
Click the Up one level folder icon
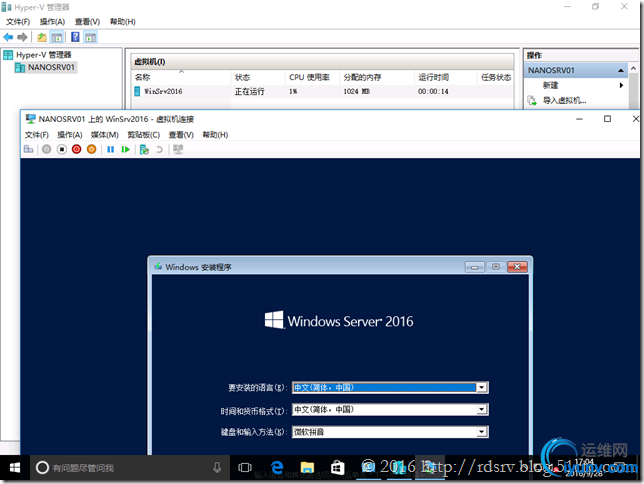(41, 37)
